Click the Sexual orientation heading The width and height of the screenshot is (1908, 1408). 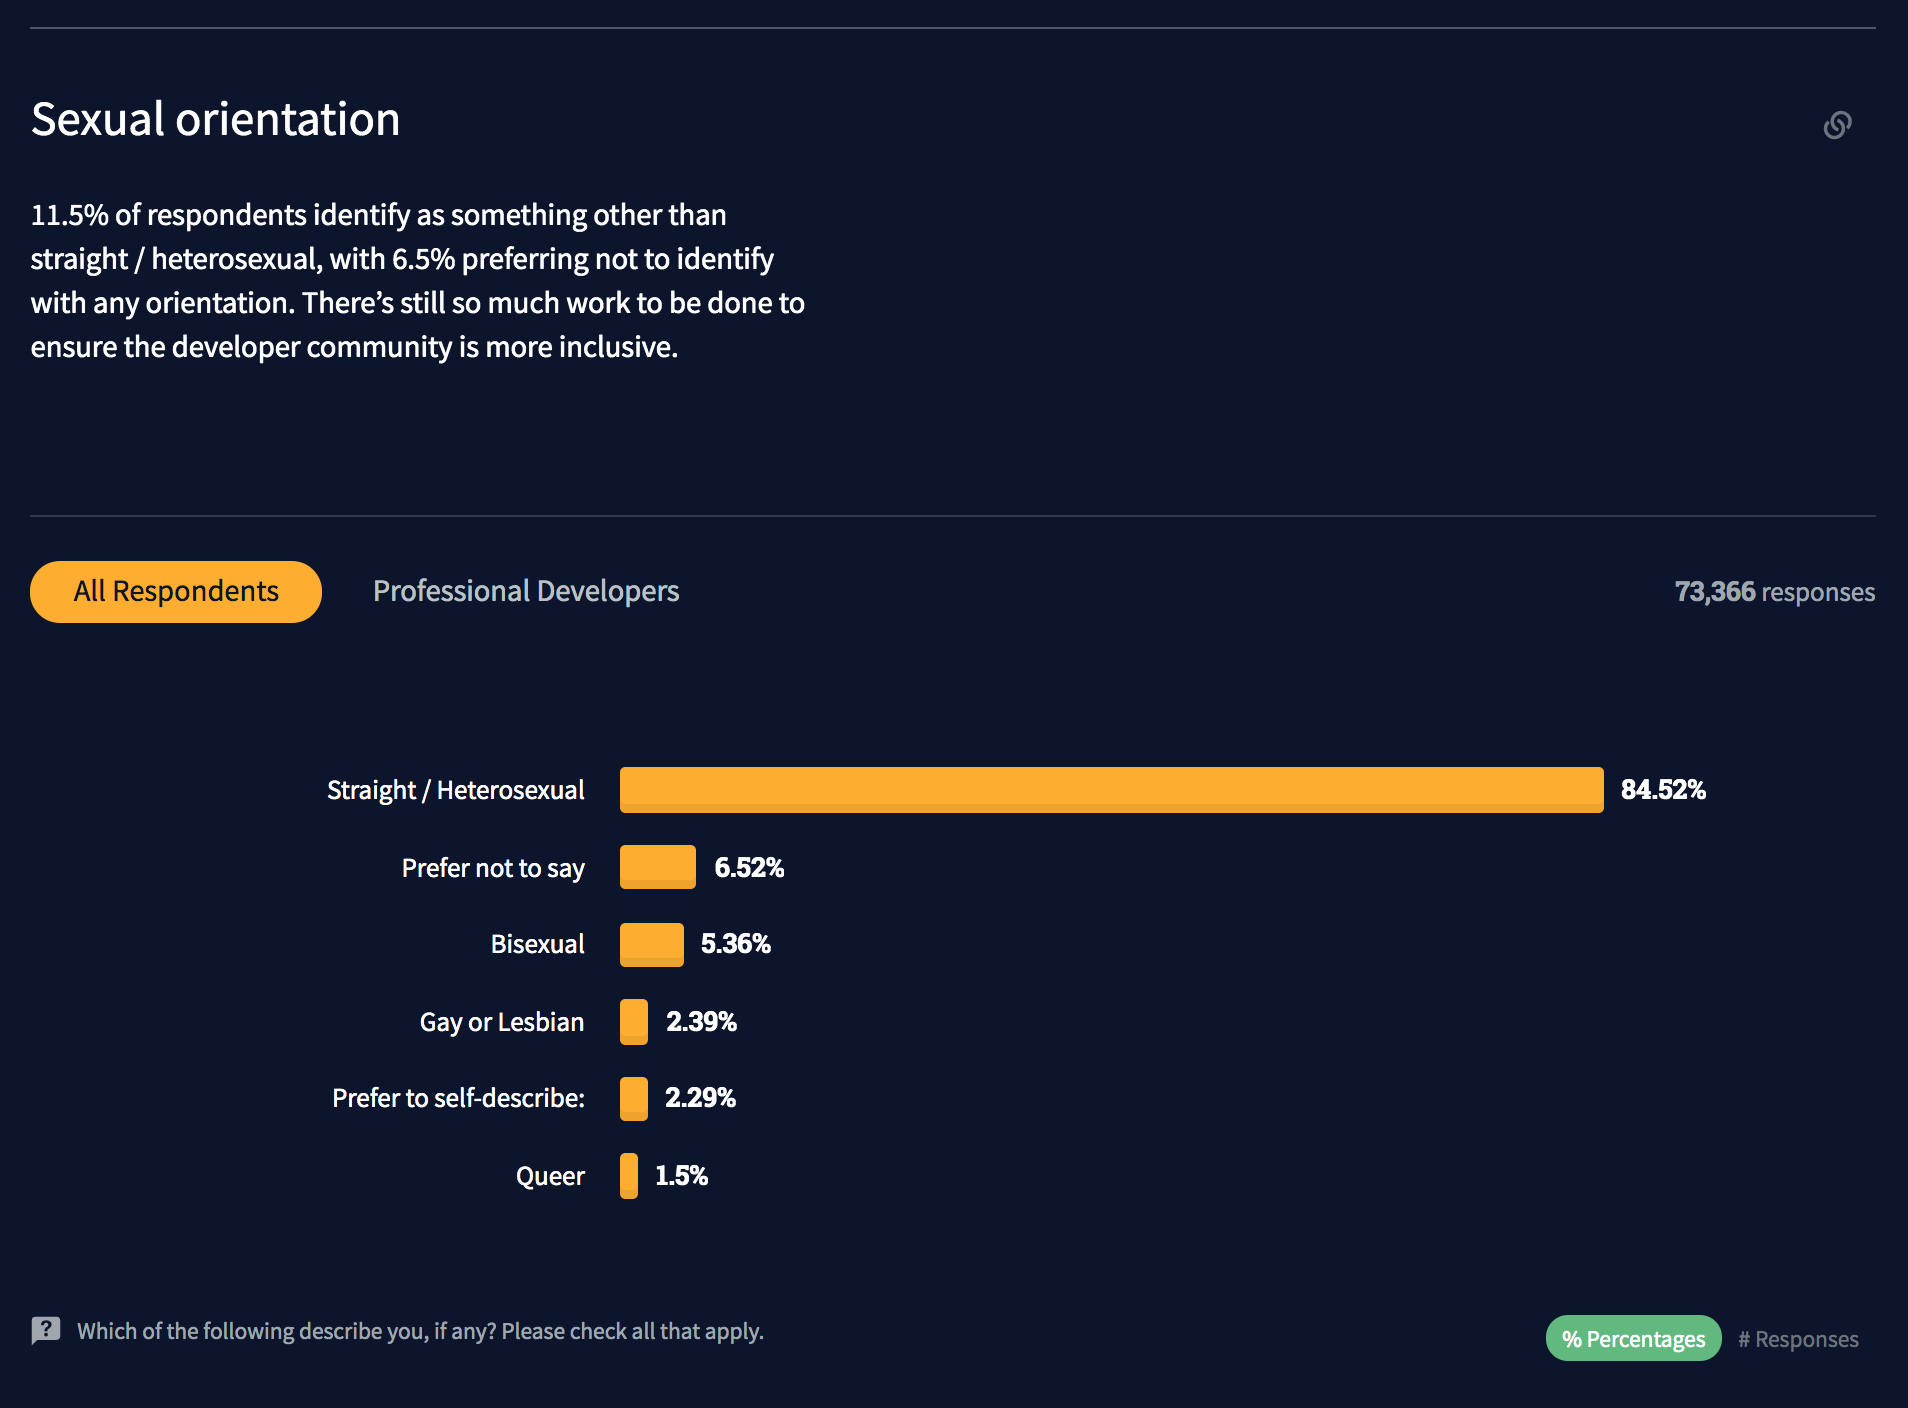[x=216, y=120]
